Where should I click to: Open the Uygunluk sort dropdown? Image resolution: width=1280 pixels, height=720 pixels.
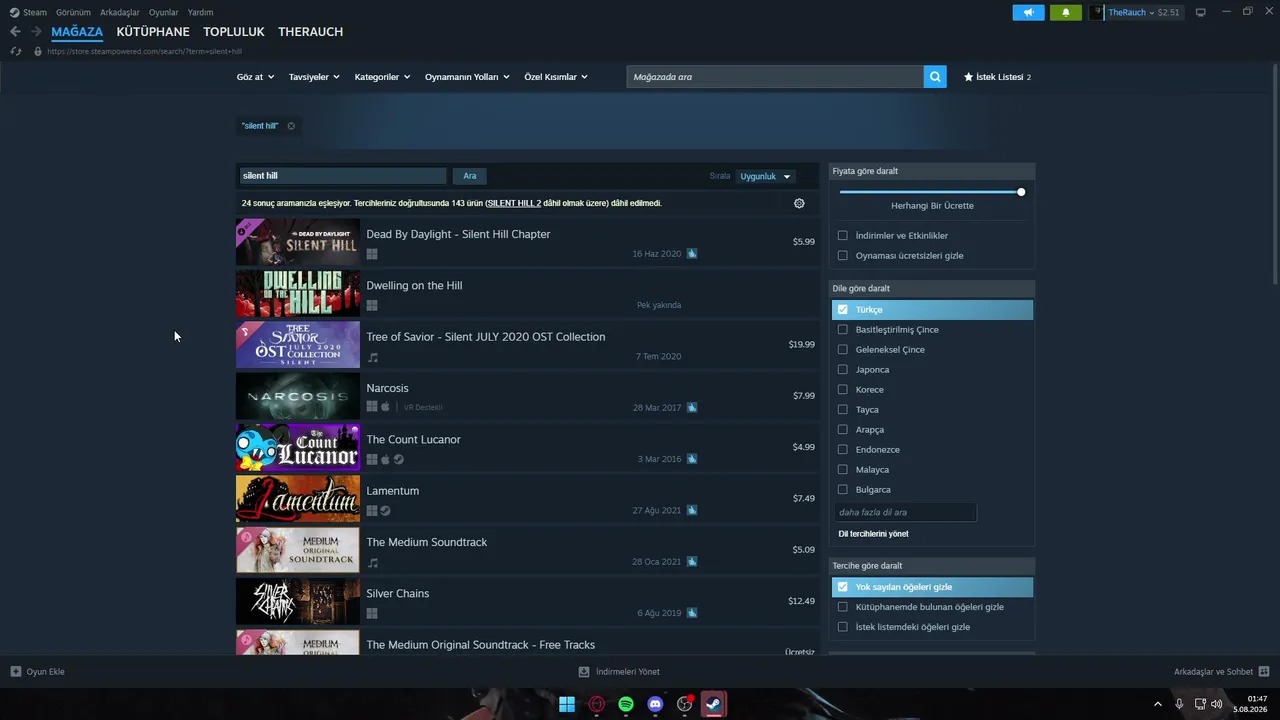(x=765, y=176)
